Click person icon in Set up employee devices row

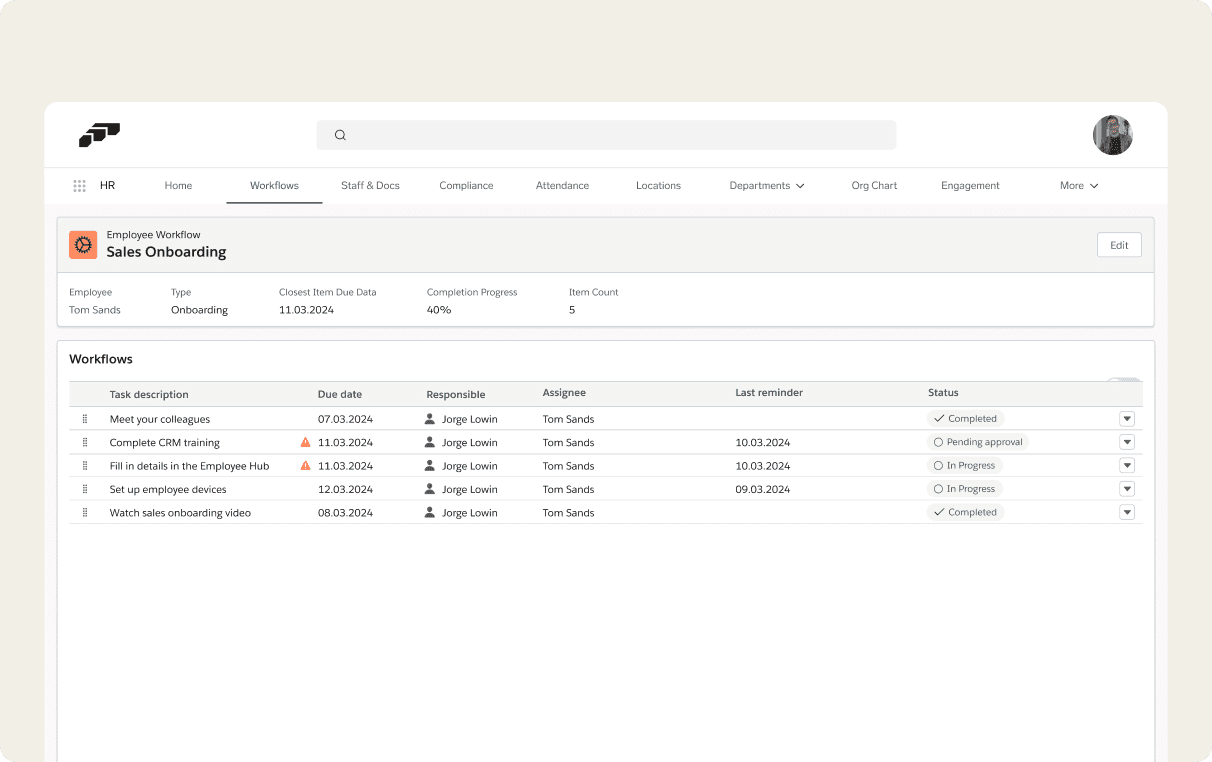pos(430,489)
